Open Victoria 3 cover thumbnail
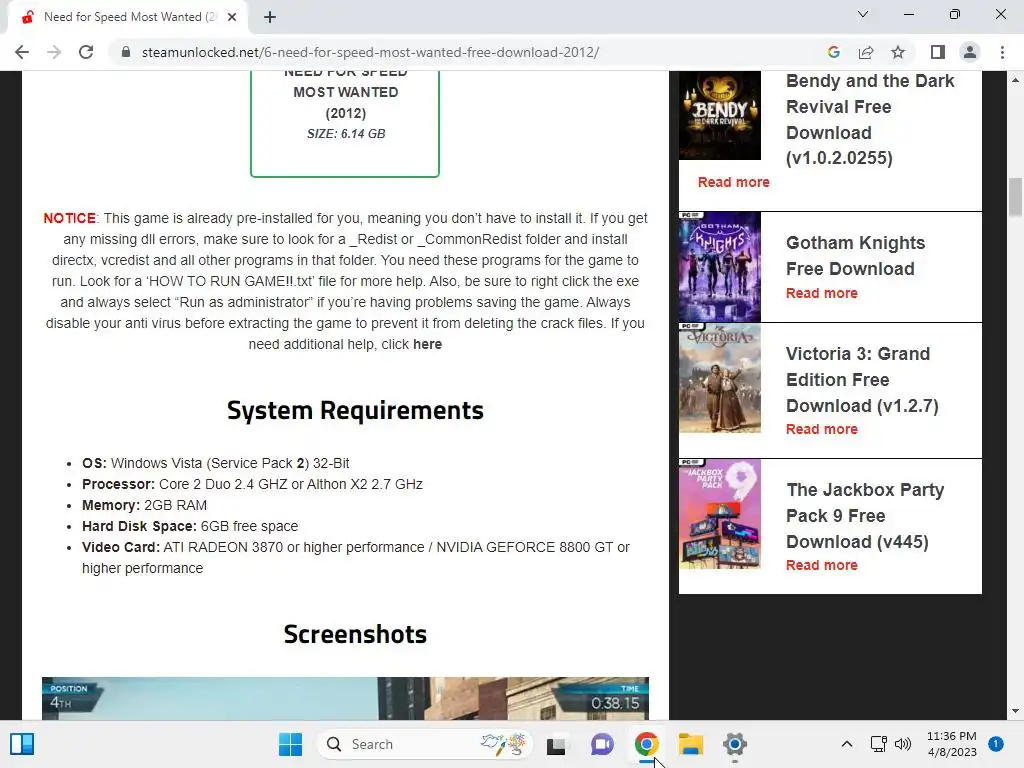 point(720,378)
